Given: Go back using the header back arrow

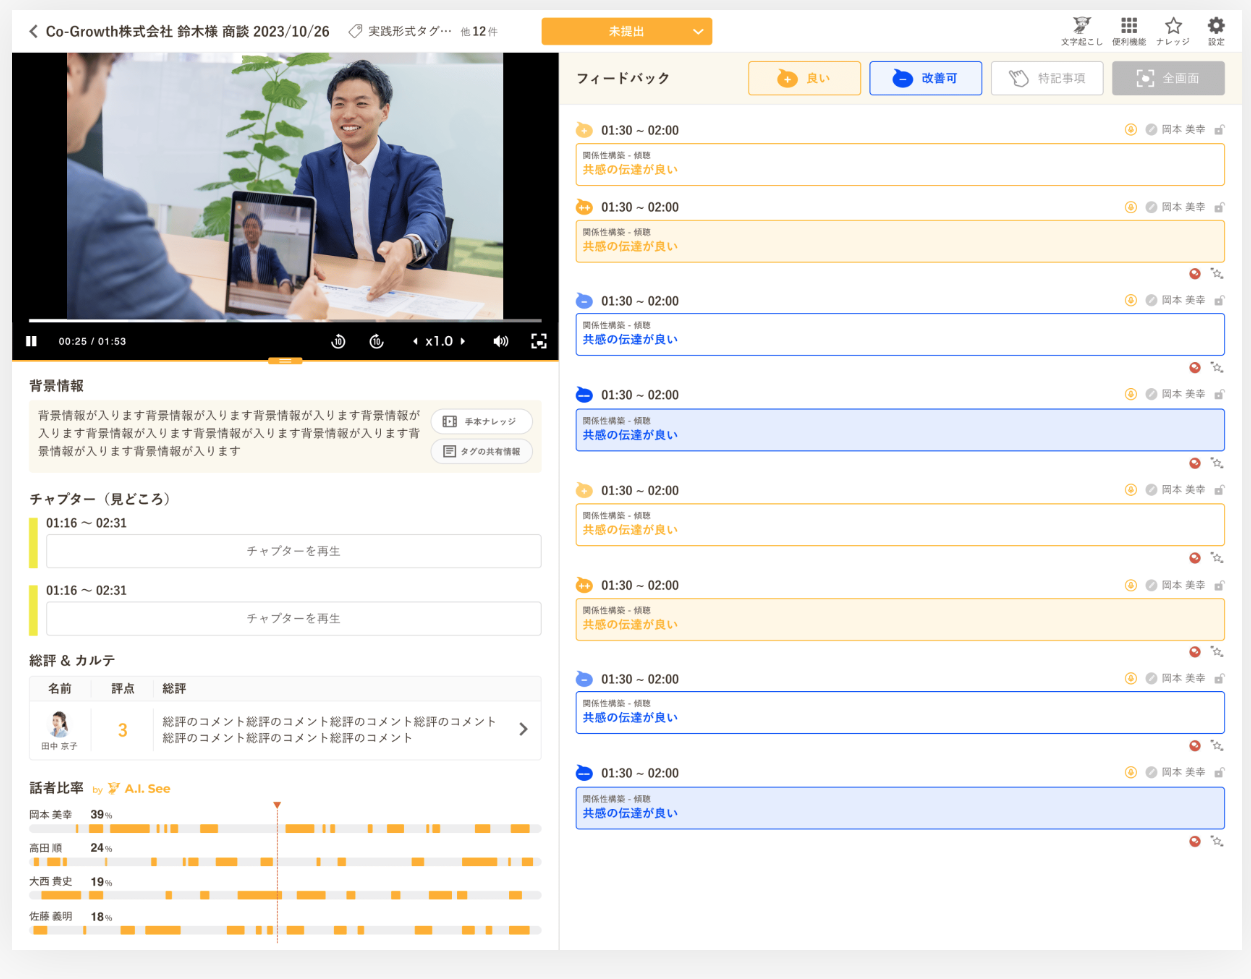Looking at the screenshot, I should (33, 32).
